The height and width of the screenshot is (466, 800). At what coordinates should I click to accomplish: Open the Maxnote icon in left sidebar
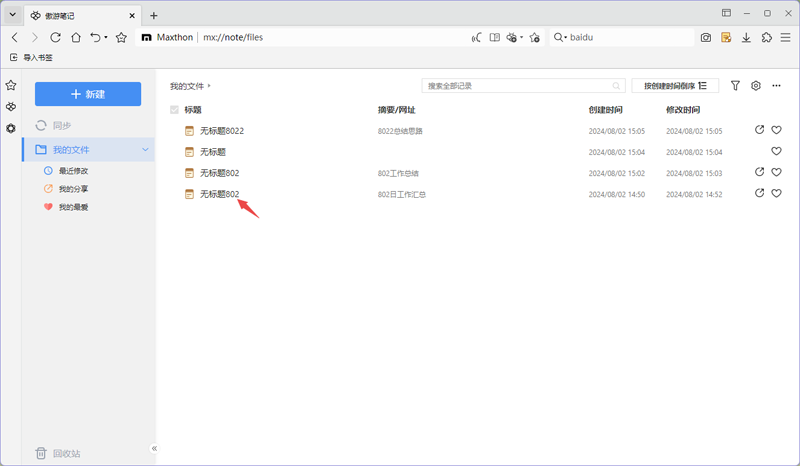click(11, 107)
